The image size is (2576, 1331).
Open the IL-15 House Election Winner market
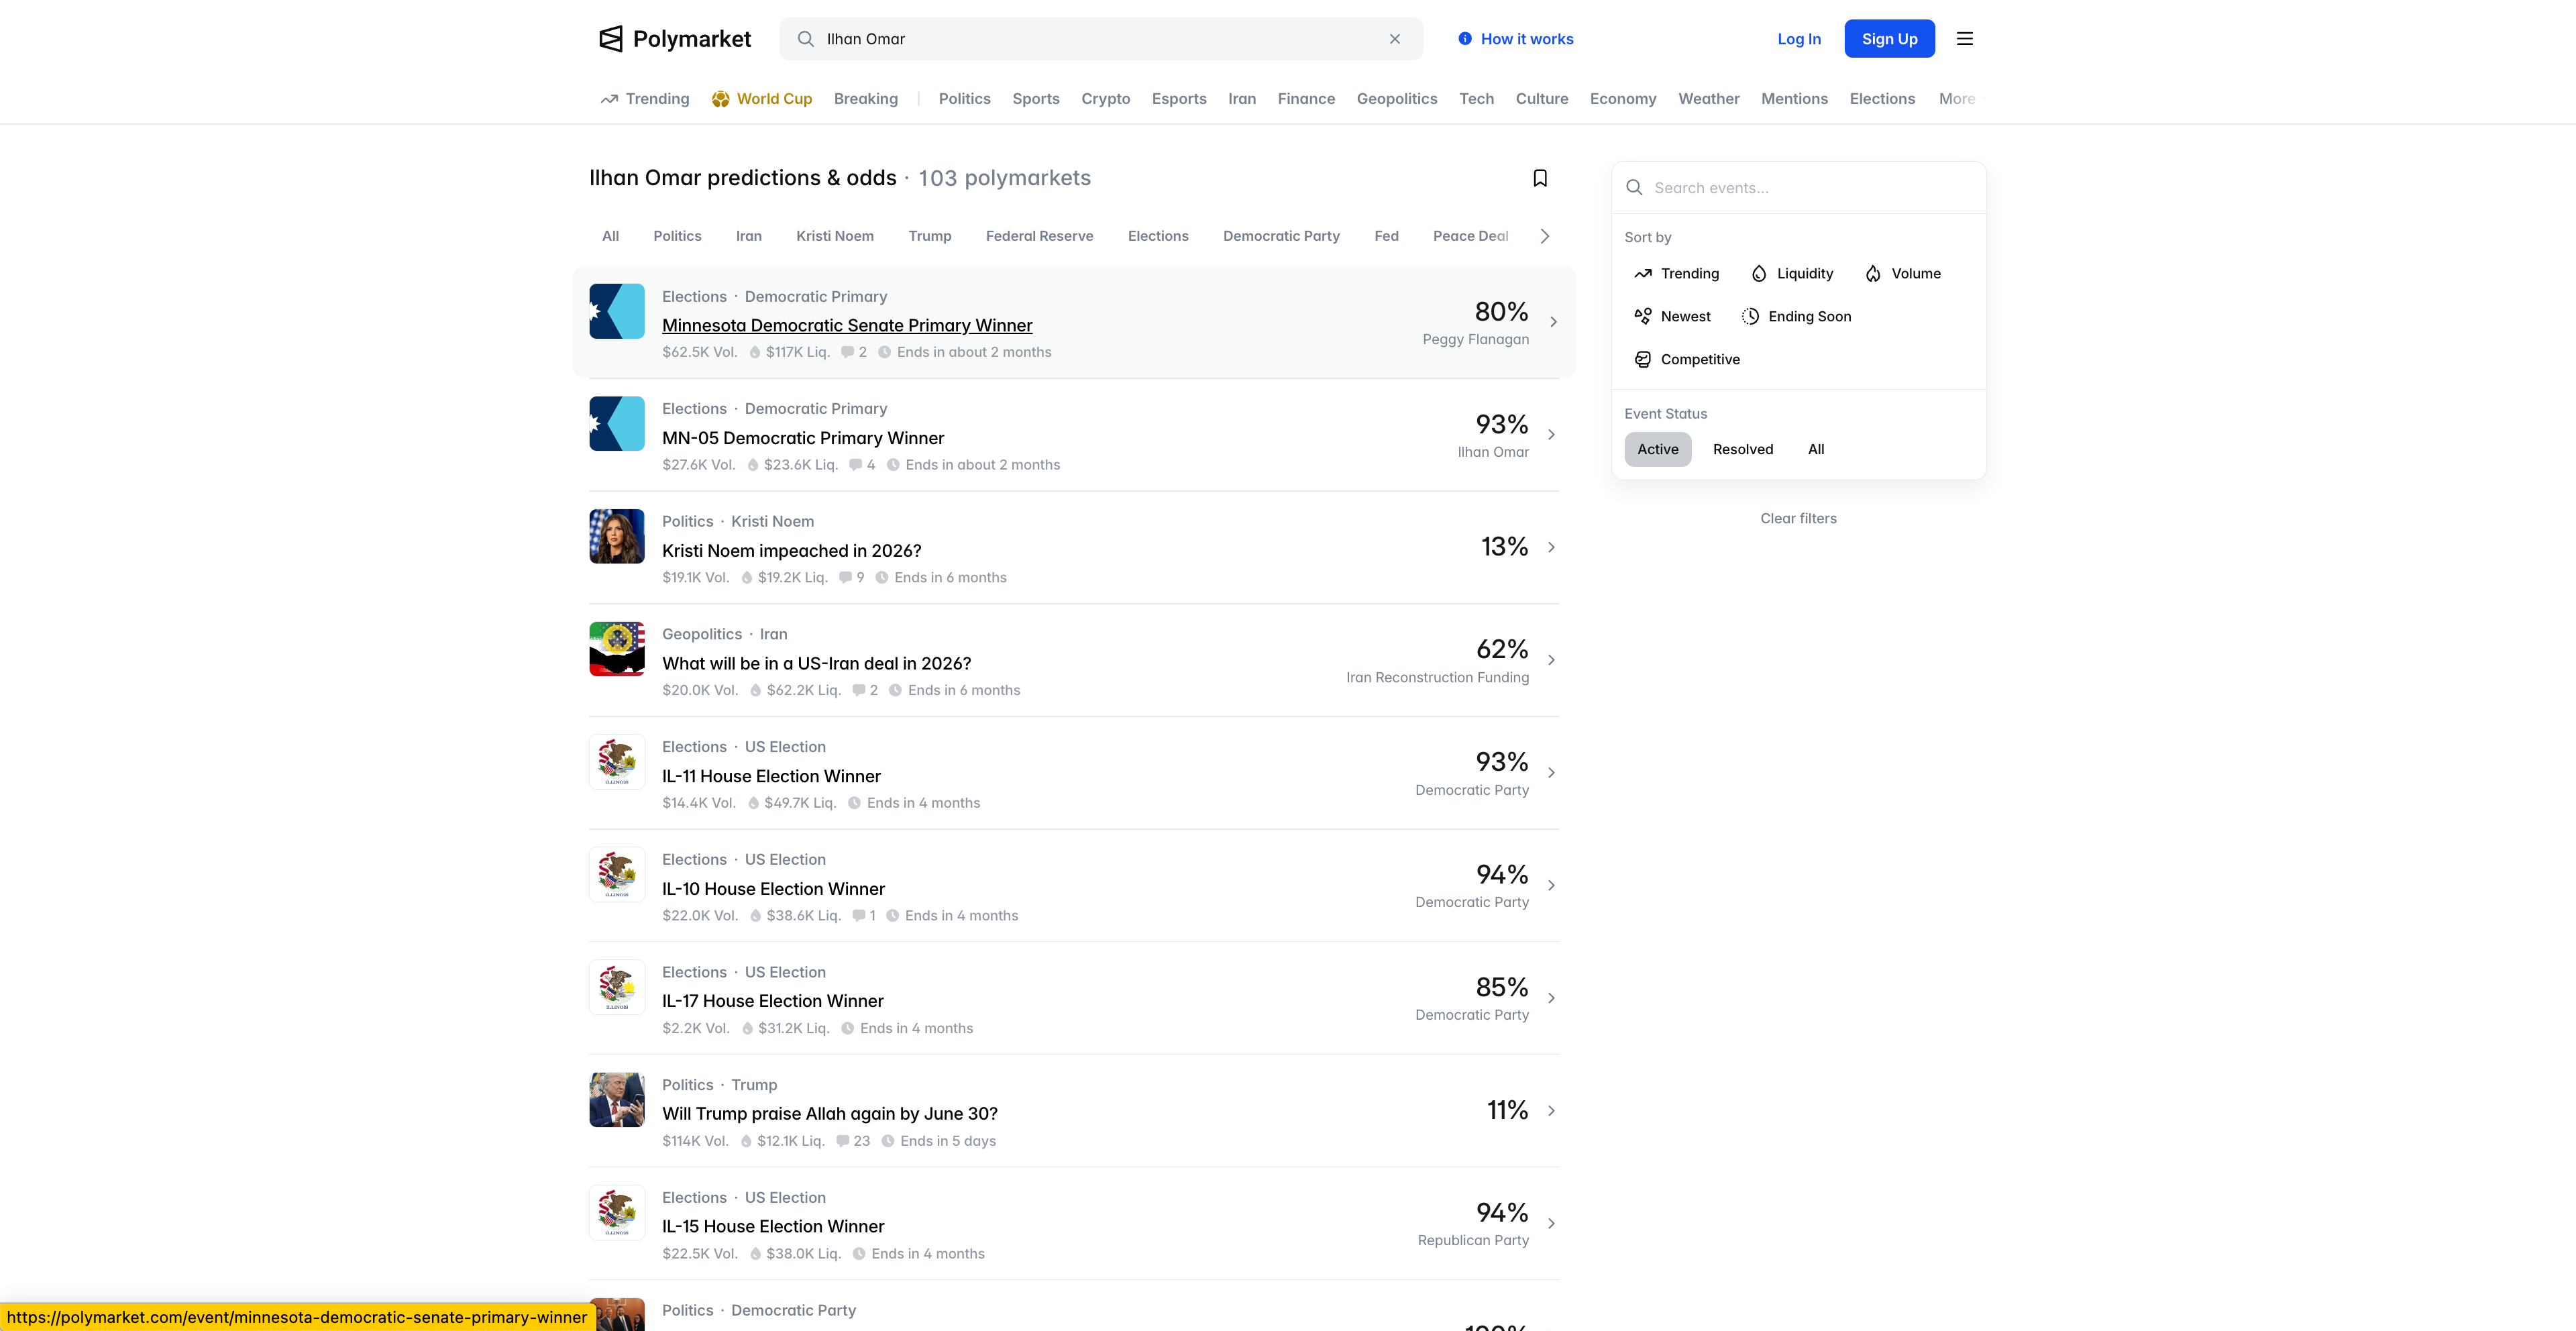pyautogui.click(x=773, y=1227)
